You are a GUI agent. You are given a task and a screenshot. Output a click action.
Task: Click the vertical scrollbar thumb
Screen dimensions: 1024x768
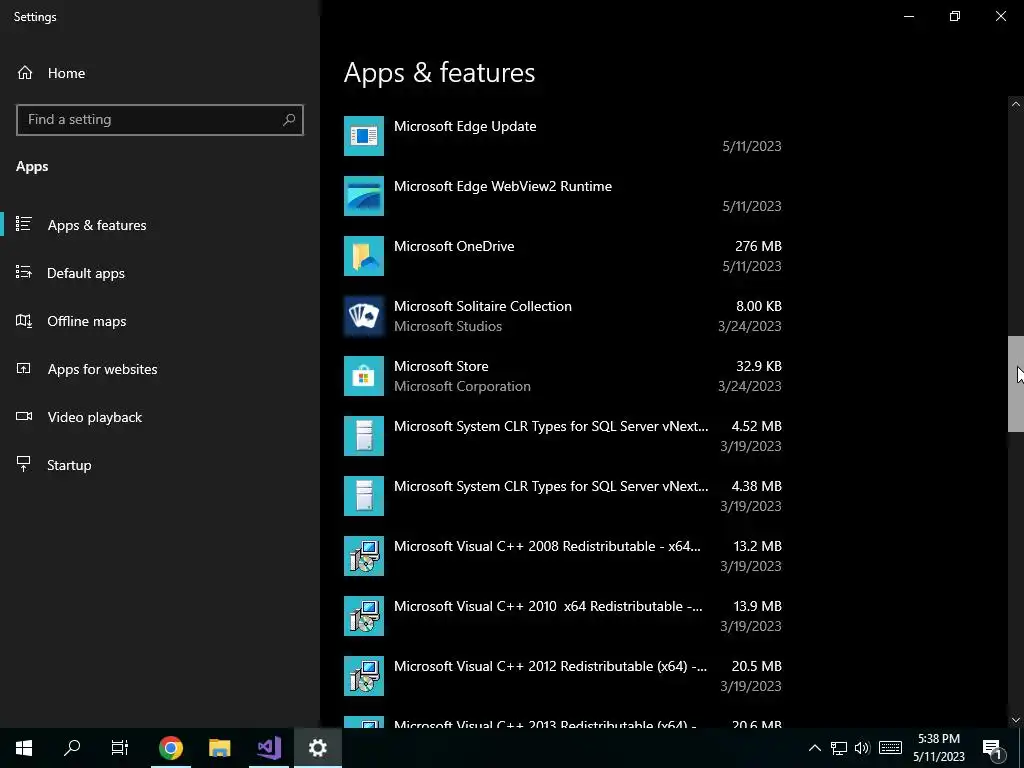pos(1016,384)
